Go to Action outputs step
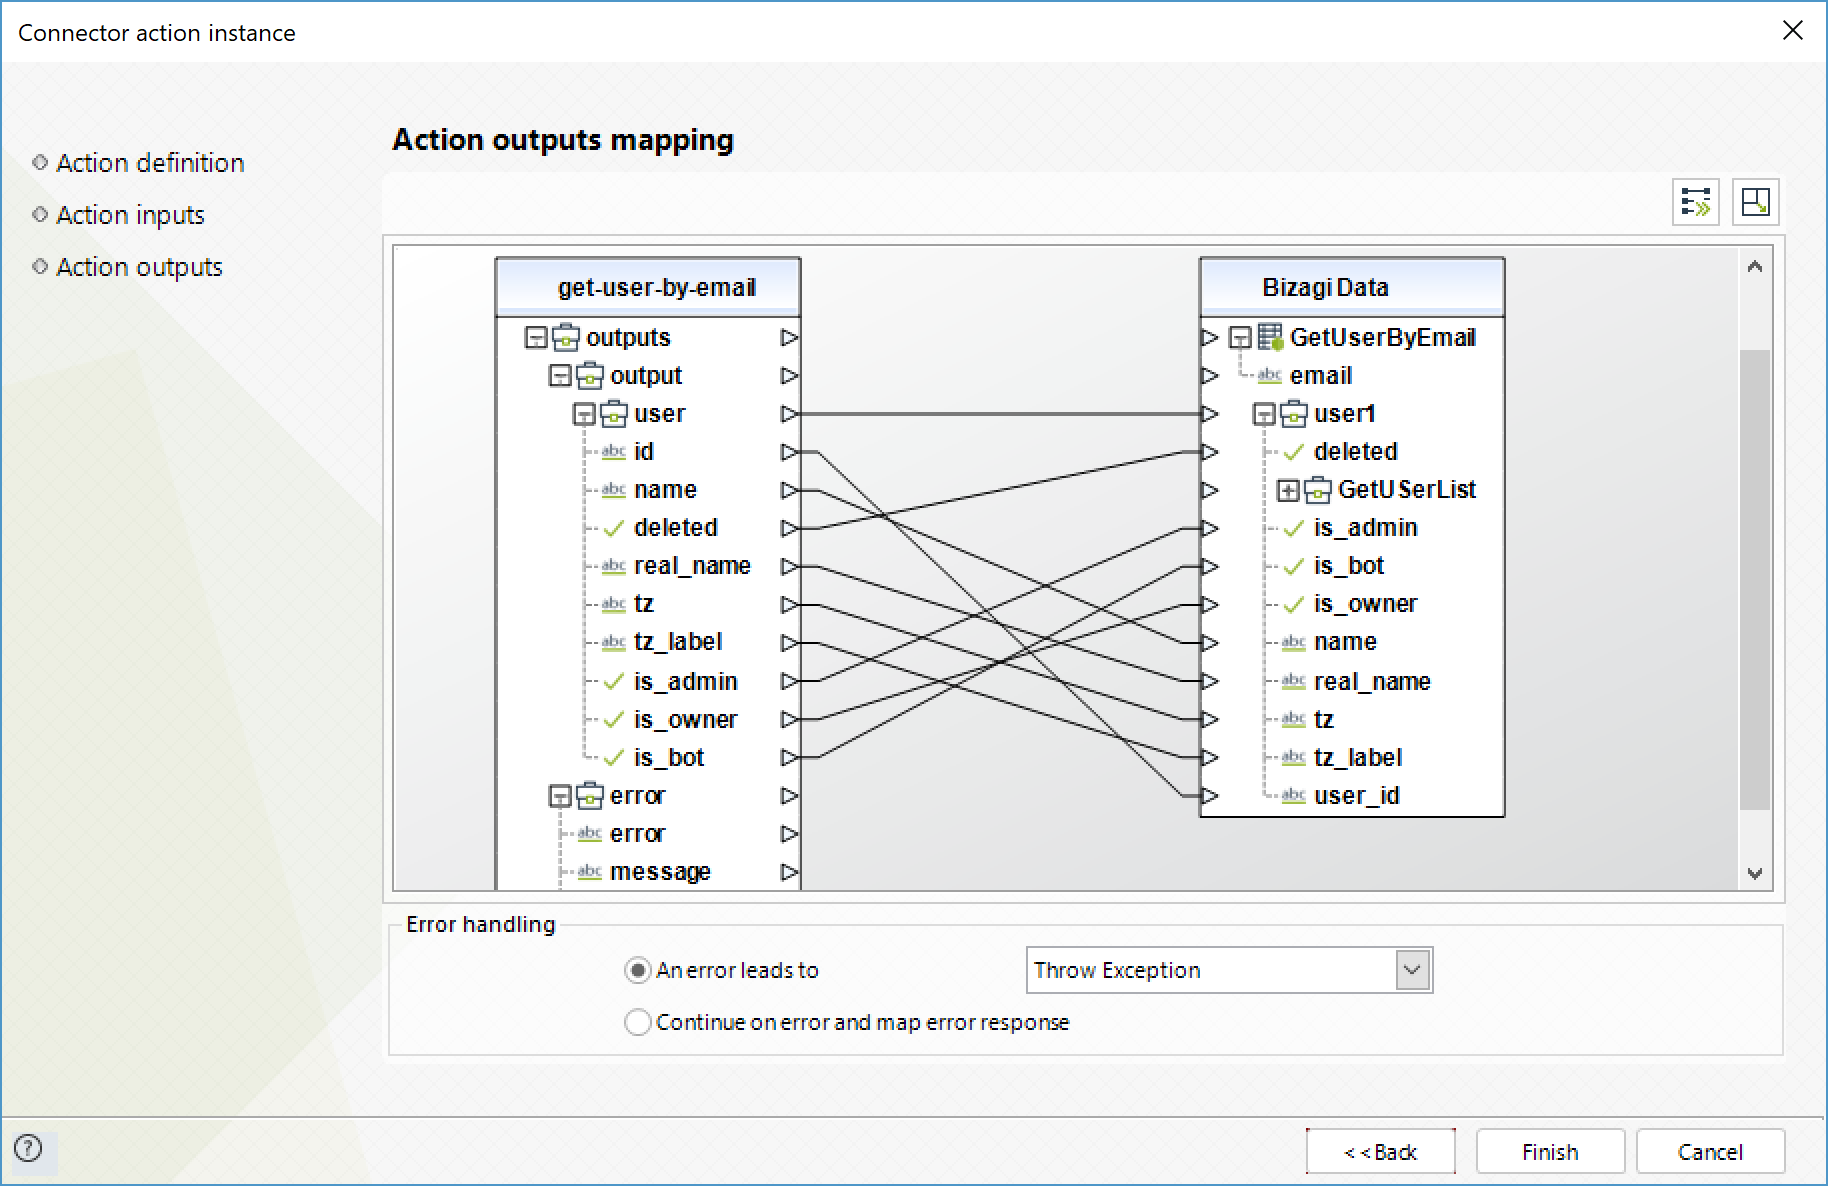Screen dimensions: 1828x1186 coord(139,267)
